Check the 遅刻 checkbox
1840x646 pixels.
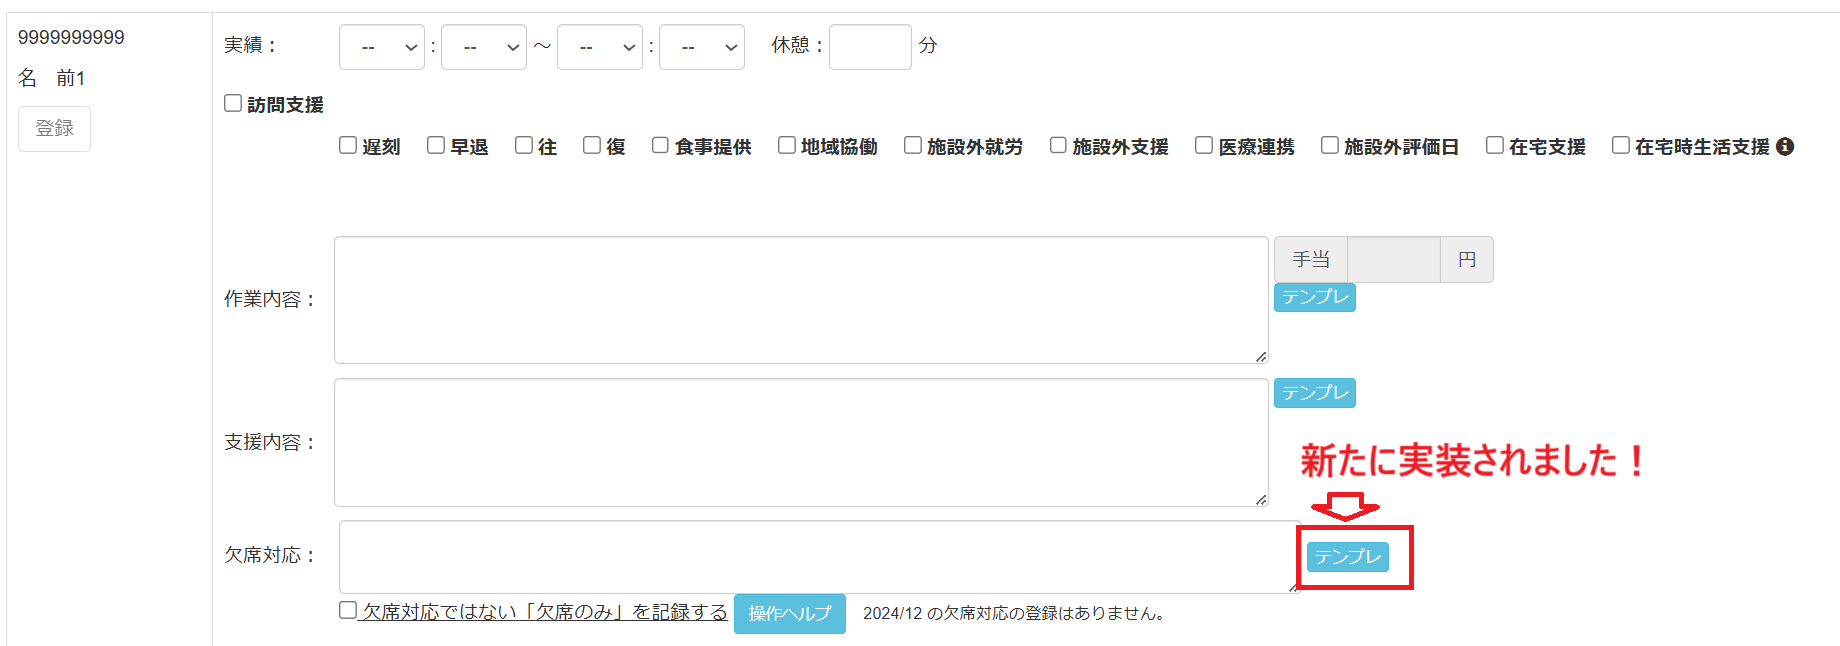coord(348,146)
